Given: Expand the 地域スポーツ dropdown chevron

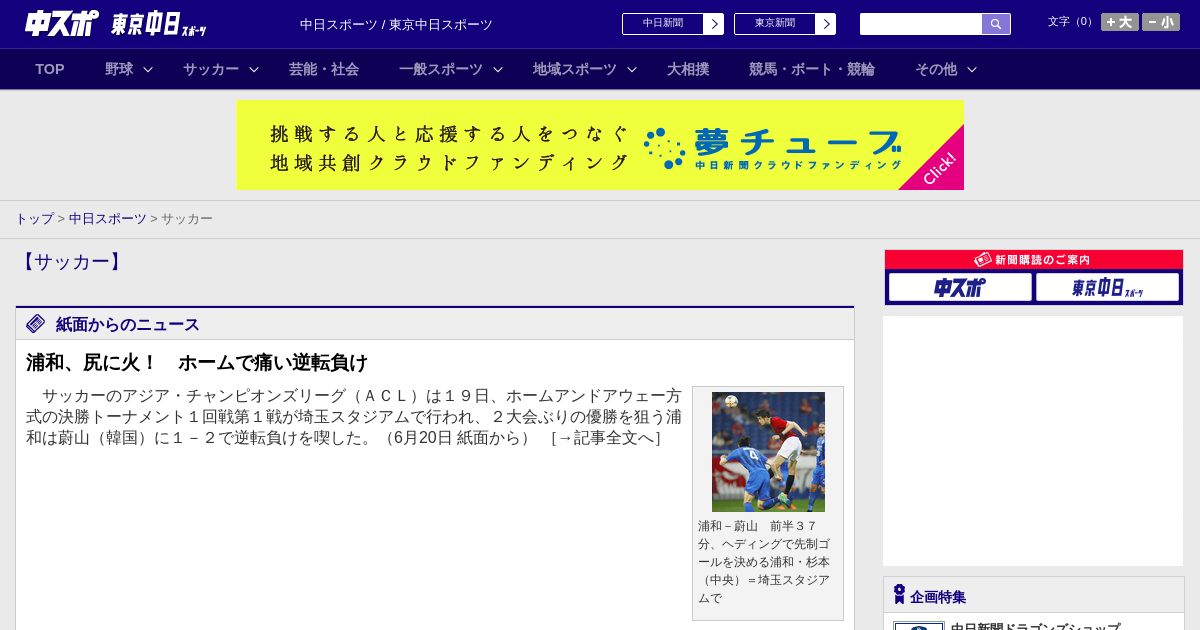Looking at the screenshot, I should [632, 69].
